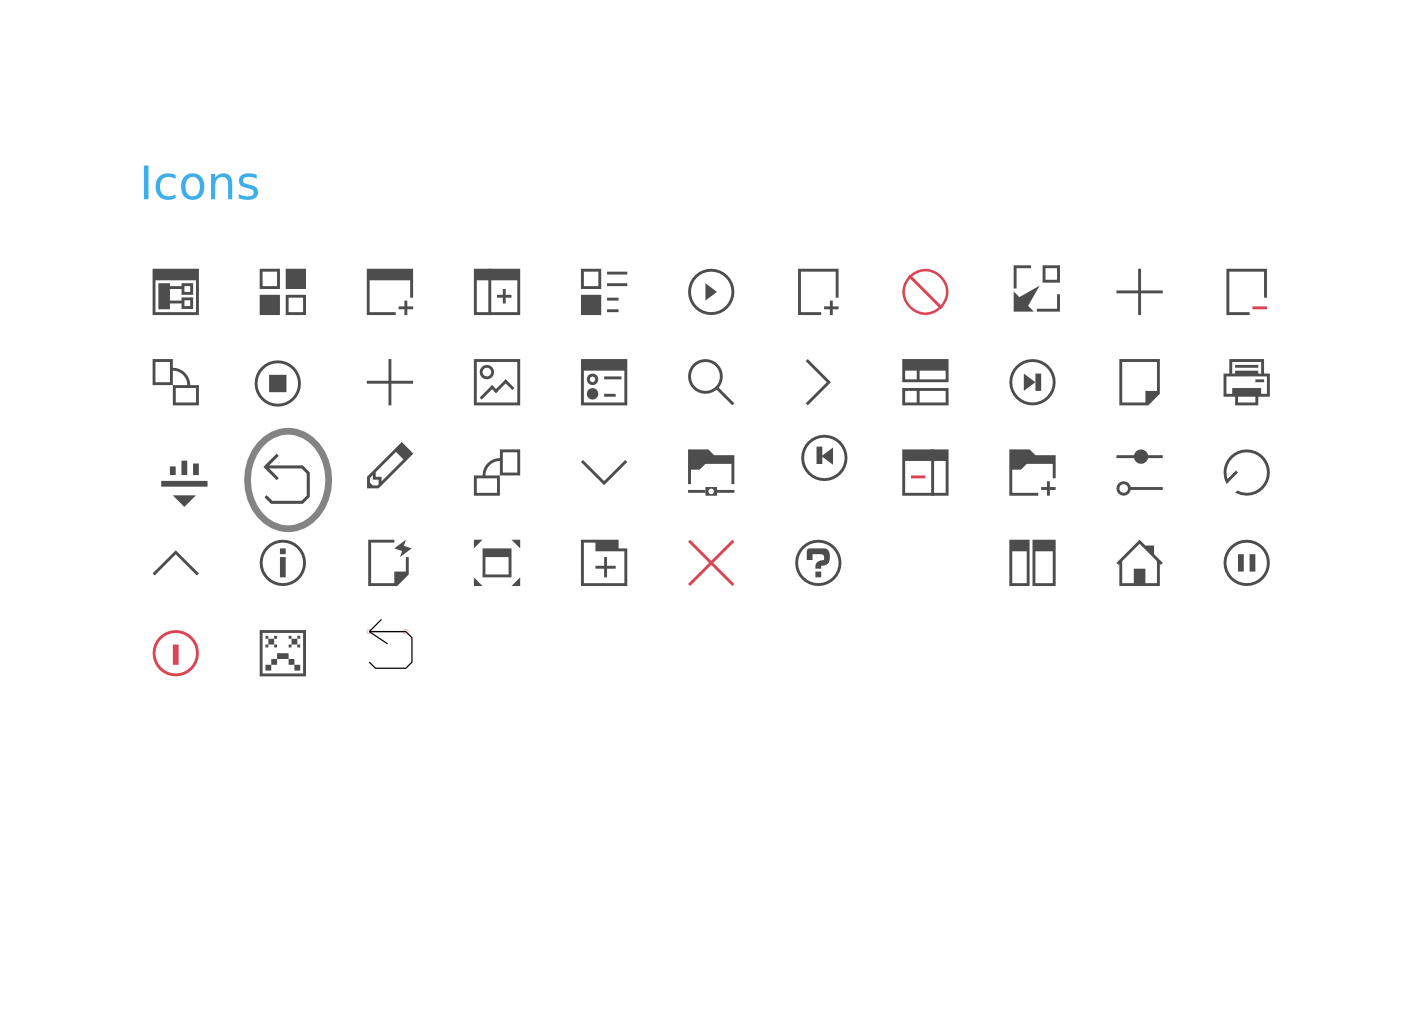1410x1010 pixels.
Task: Click the magnifying glass search icon
Action: click(711, 382)
